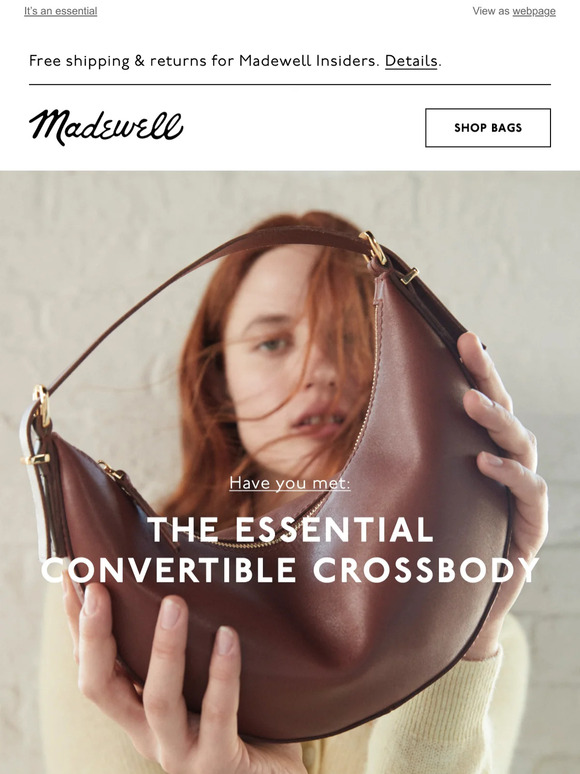Click the free shipping banner text
The height and width of the screenshot is (774, 580).
(235, 61)
